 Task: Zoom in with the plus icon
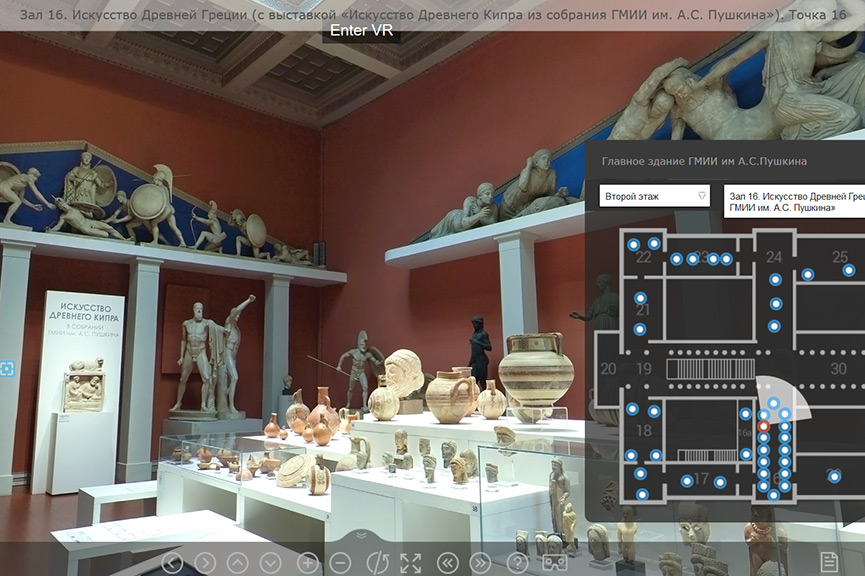click(307, 563)
